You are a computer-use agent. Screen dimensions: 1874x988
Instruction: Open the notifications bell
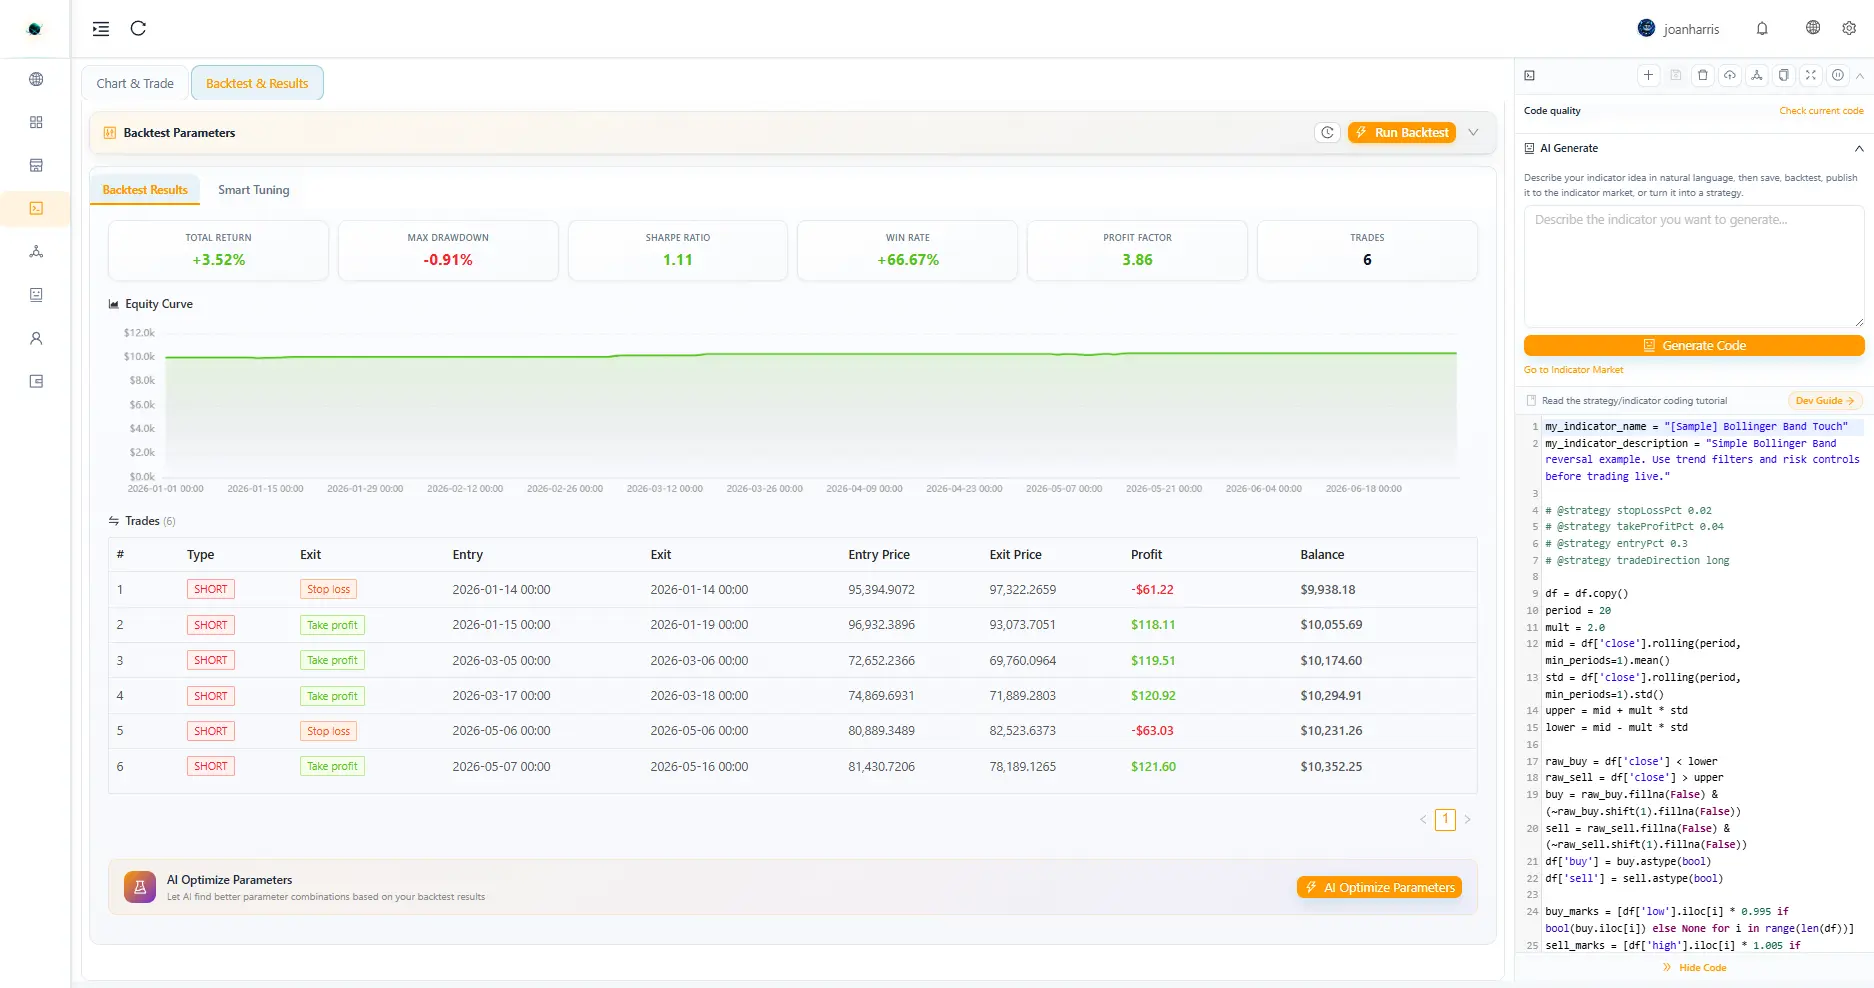[x=1762, y=28]
